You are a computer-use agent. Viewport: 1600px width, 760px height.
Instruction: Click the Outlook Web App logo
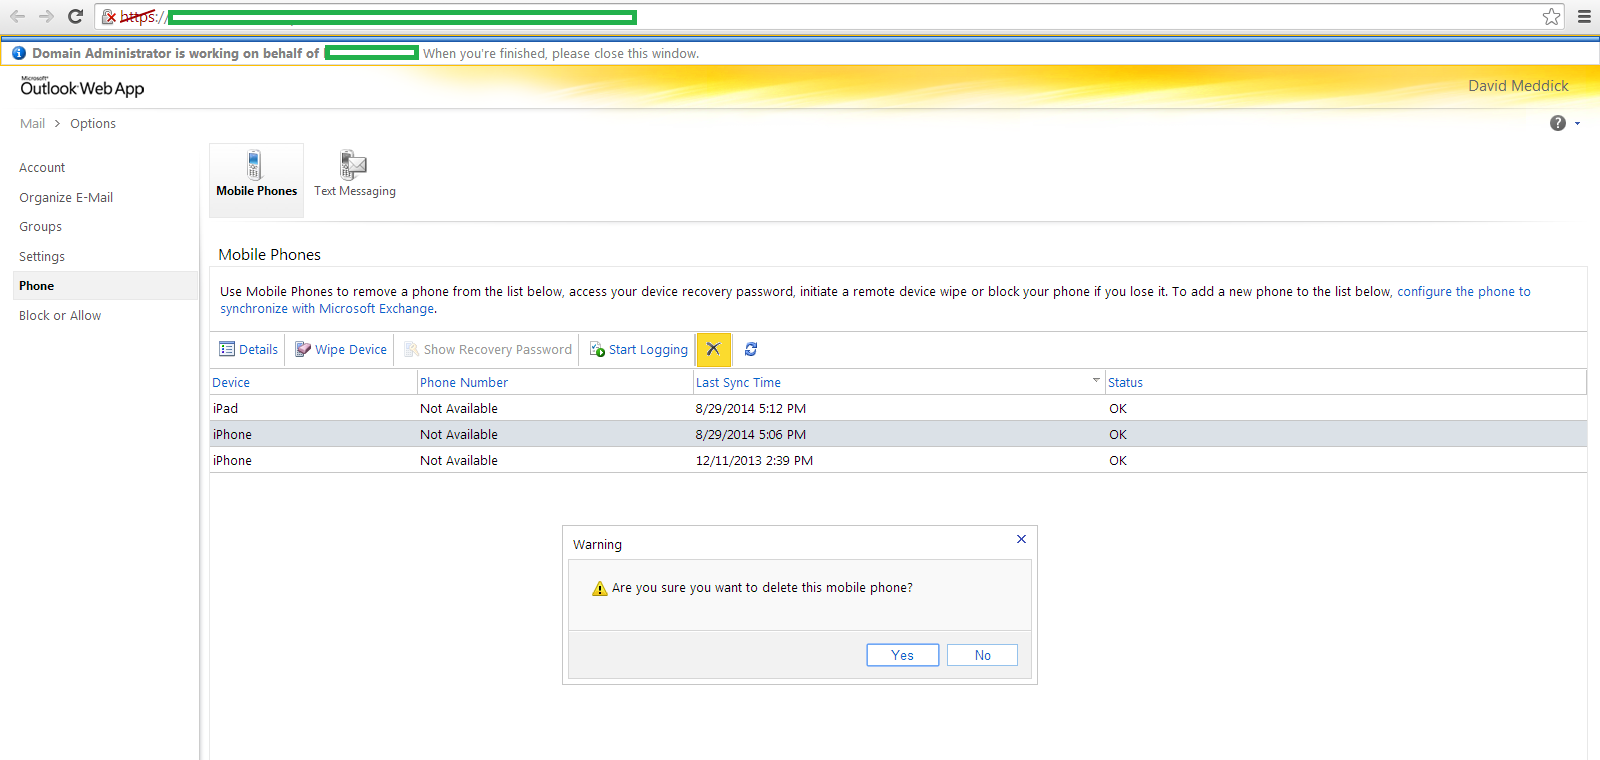click(x=82, y=87)
